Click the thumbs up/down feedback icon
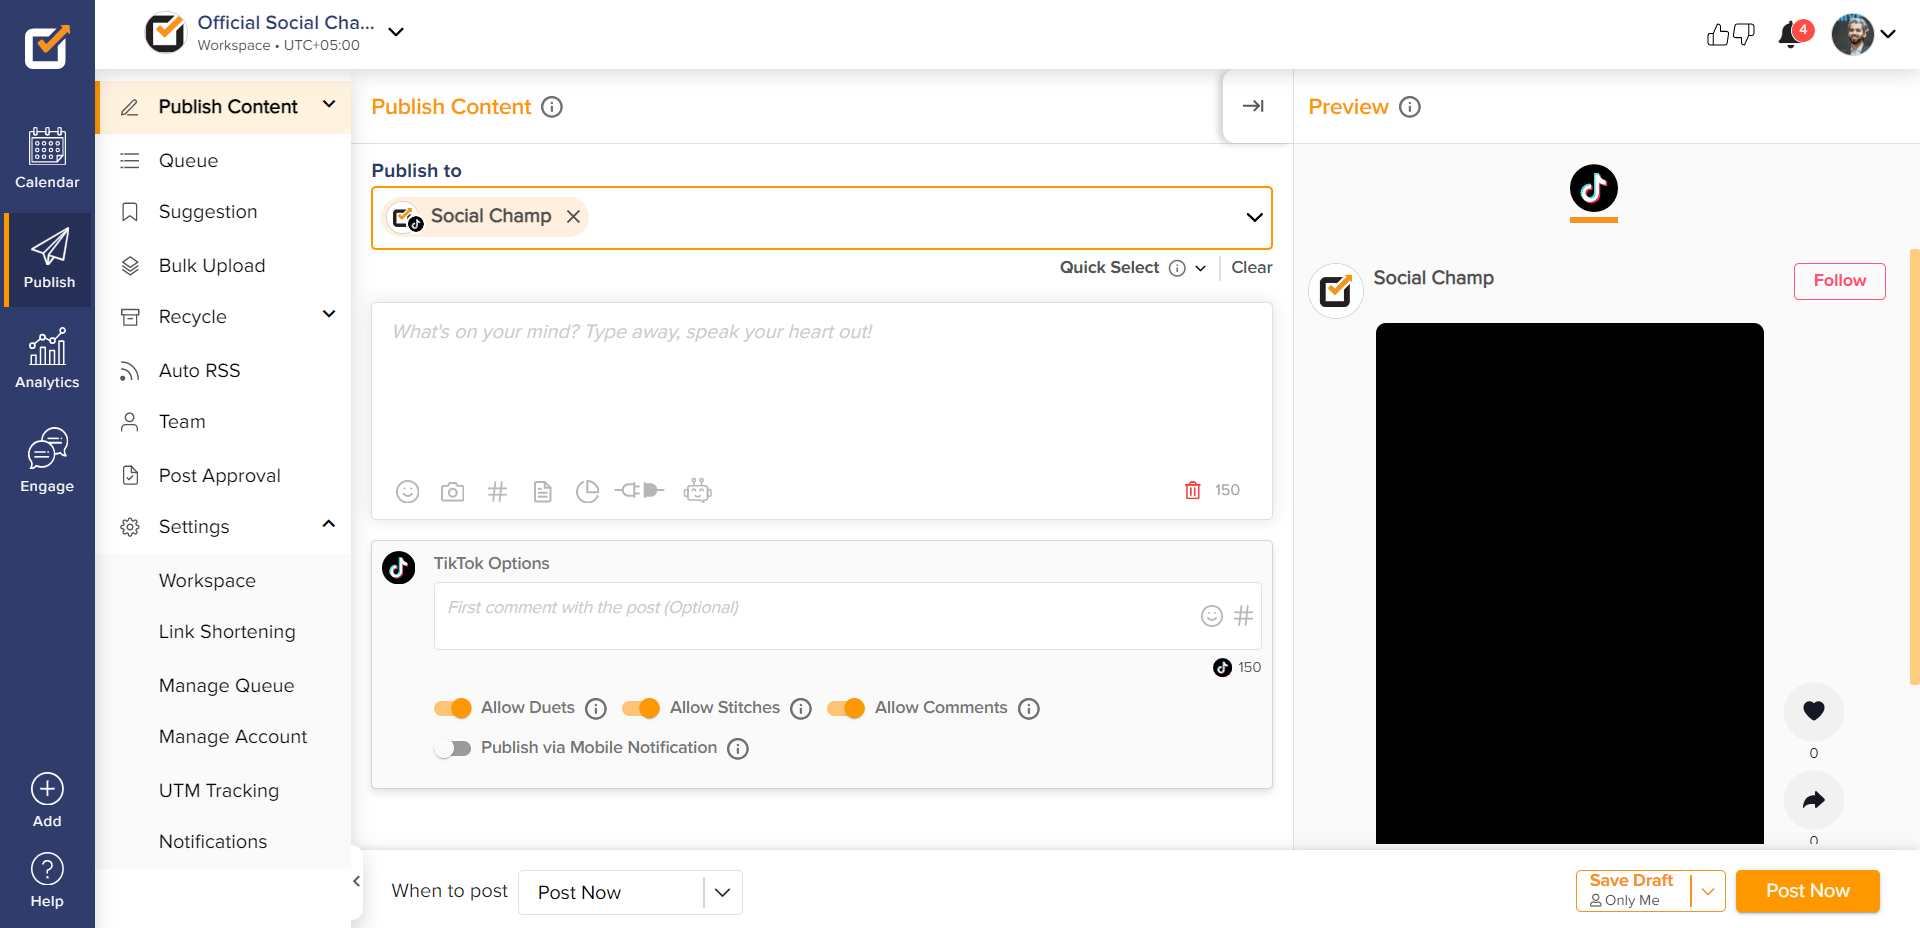The image size is (1920, 928). coord(1730,35)
